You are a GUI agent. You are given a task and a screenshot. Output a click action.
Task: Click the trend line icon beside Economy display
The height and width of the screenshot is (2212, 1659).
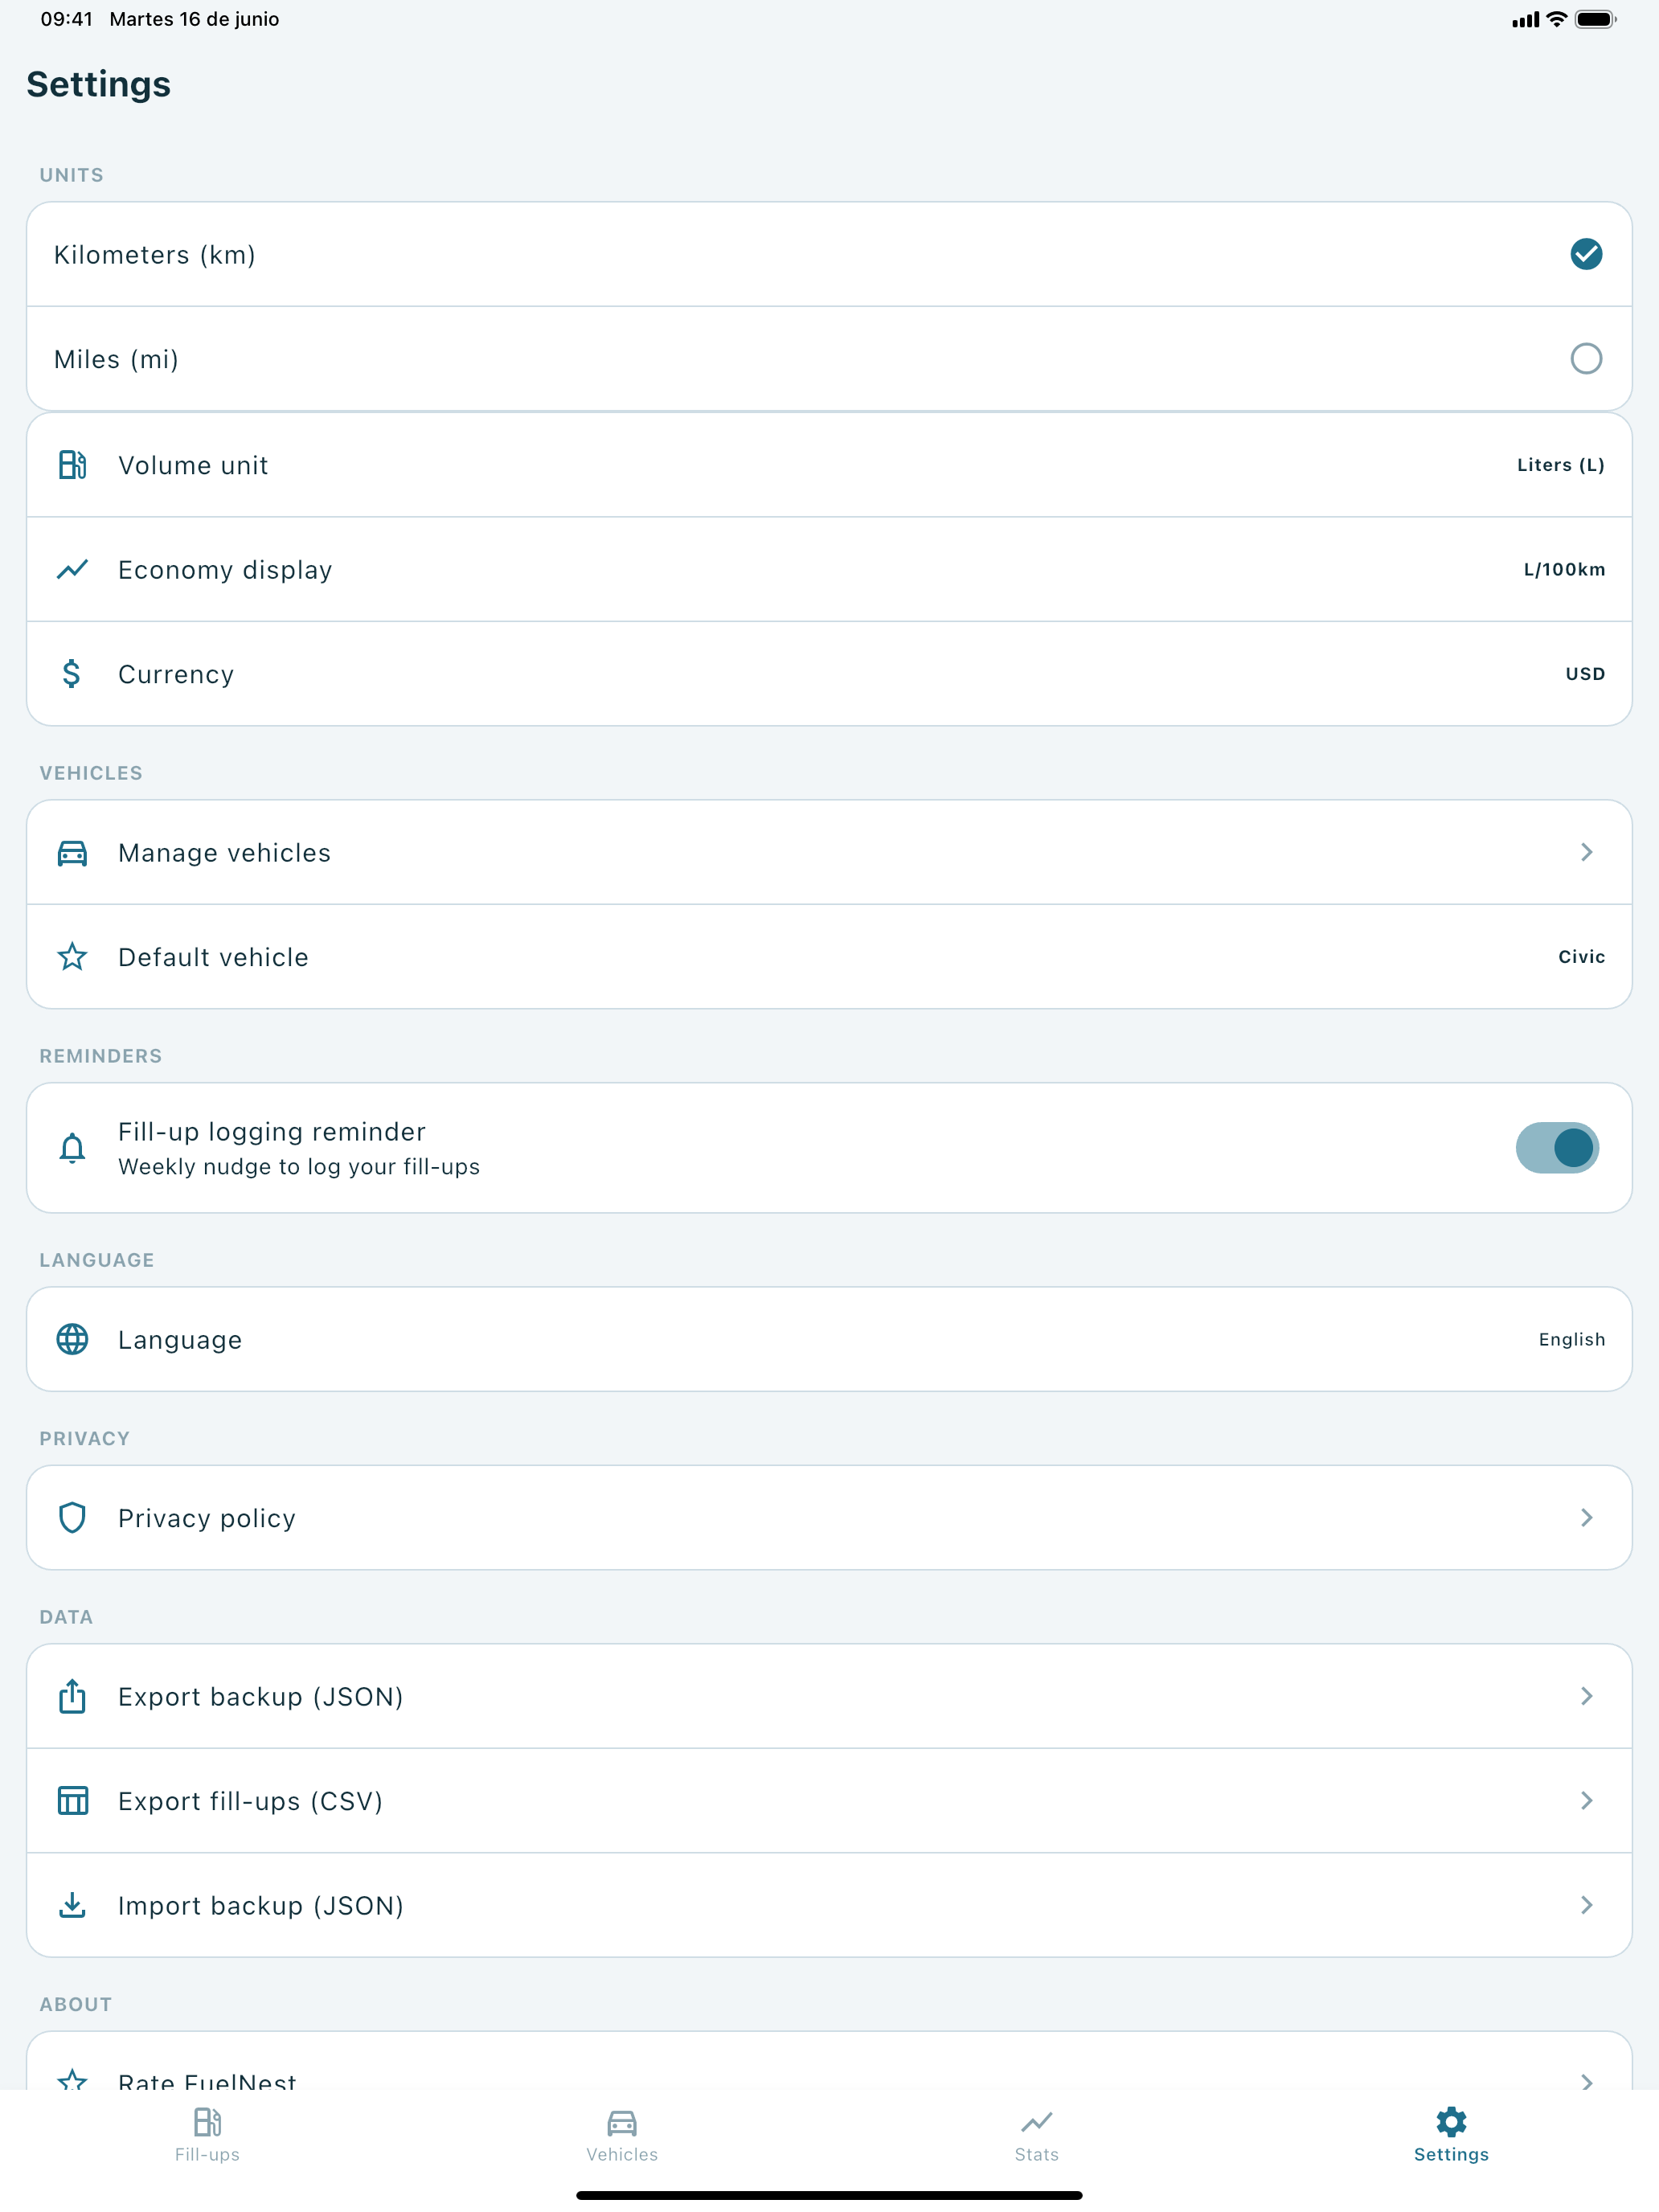tap(72, 569)
